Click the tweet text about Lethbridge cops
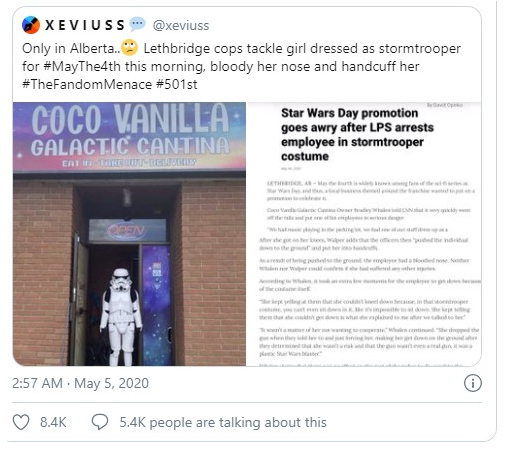The image size is (506, 451). [x=241, y=66]
